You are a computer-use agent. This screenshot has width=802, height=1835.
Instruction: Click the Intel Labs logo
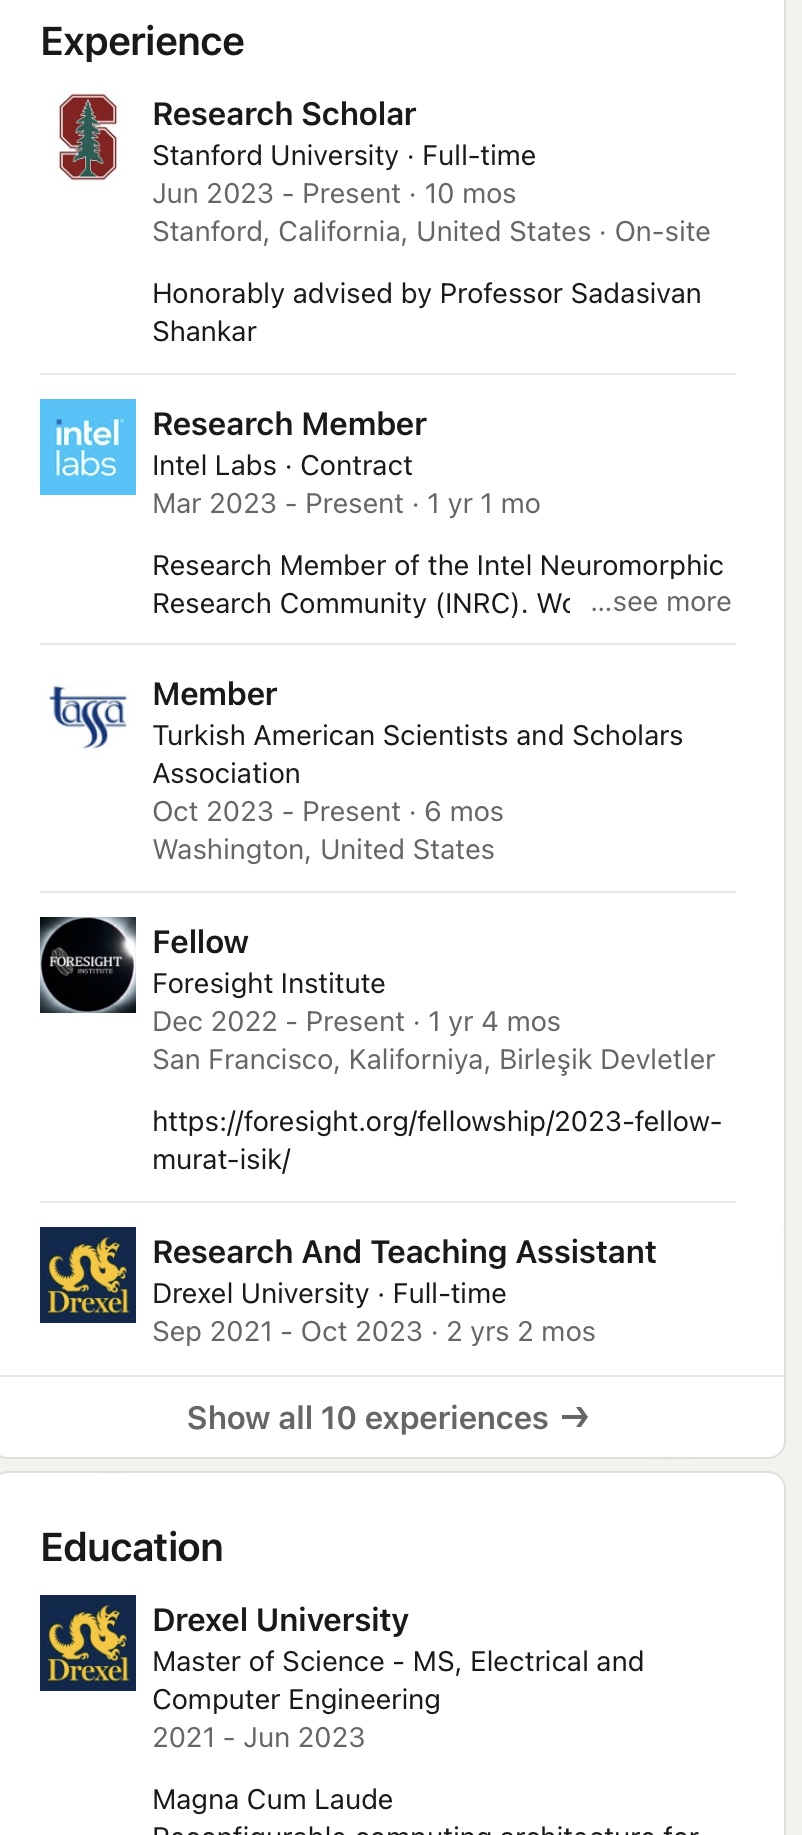click(88, 447)
